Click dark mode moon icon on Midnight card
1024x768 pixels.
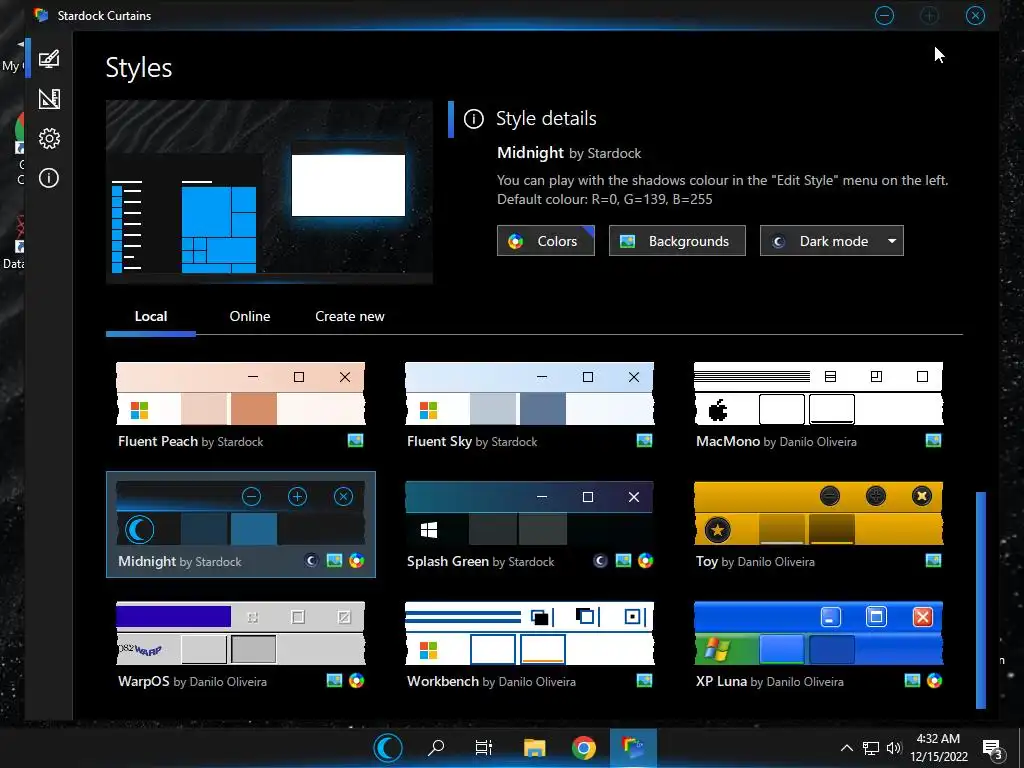click(x=312, y=560)
